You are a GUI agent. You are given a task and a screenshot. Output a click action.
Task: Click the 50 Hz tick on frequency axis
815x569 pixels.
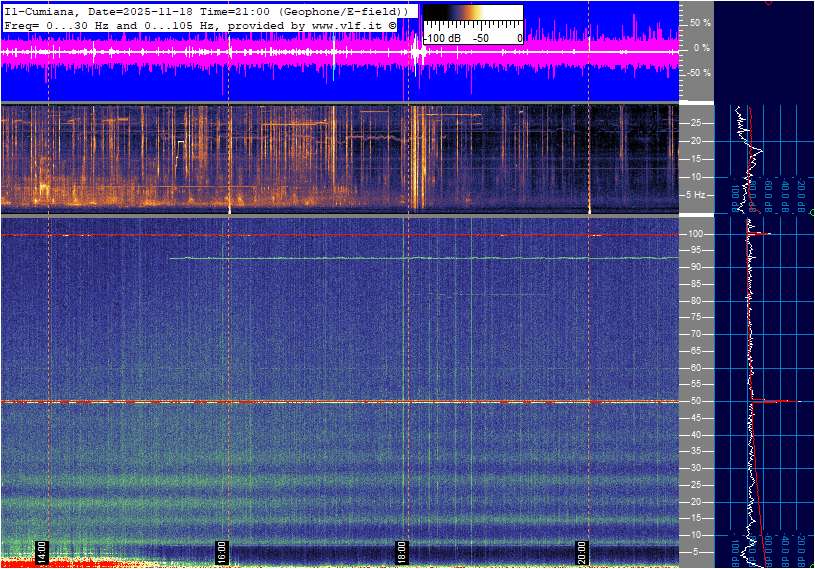click(x=697, y=401)
